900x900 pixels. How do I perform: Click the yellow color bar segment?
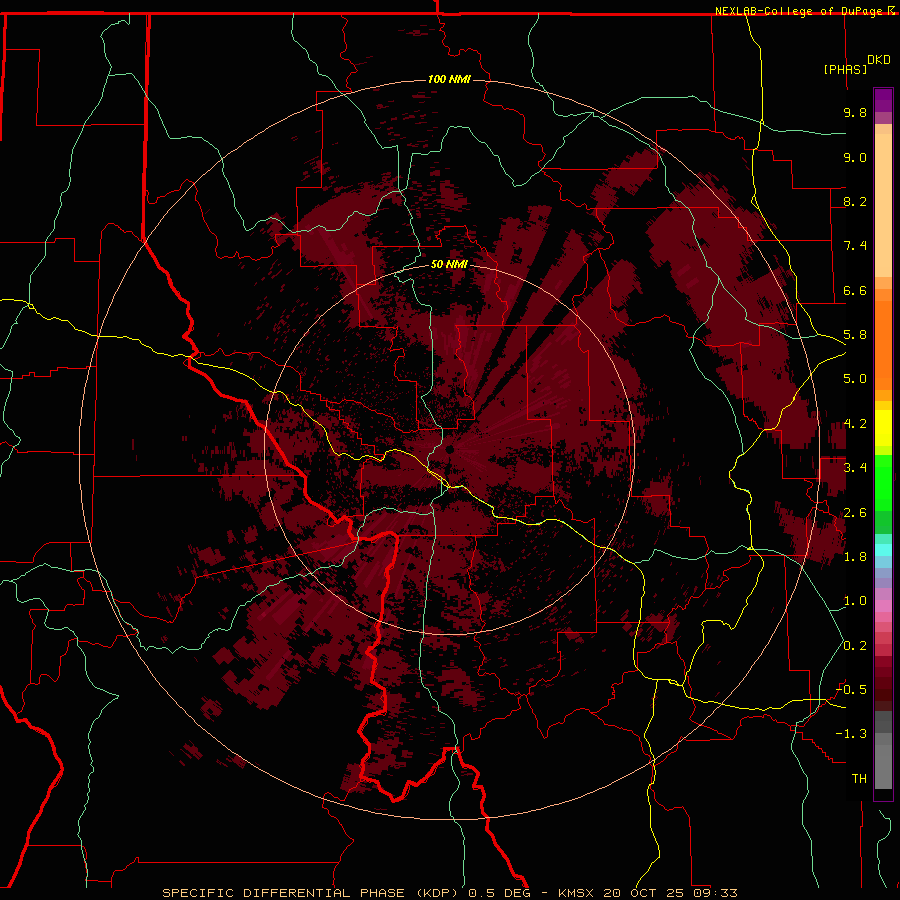pos(883,428)
